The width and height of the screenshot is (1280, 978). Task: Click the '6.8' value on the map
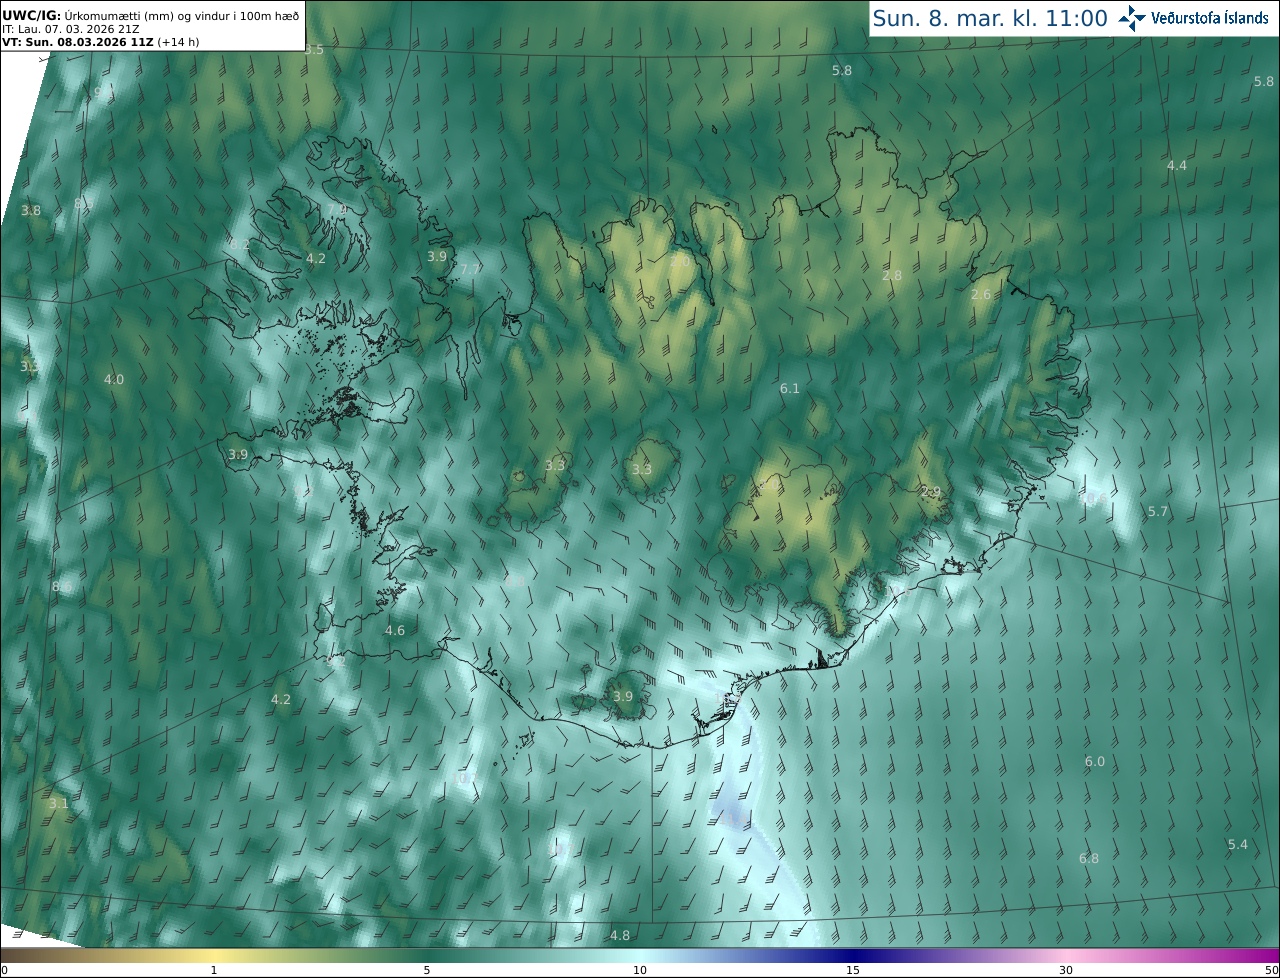(1089, 858)
